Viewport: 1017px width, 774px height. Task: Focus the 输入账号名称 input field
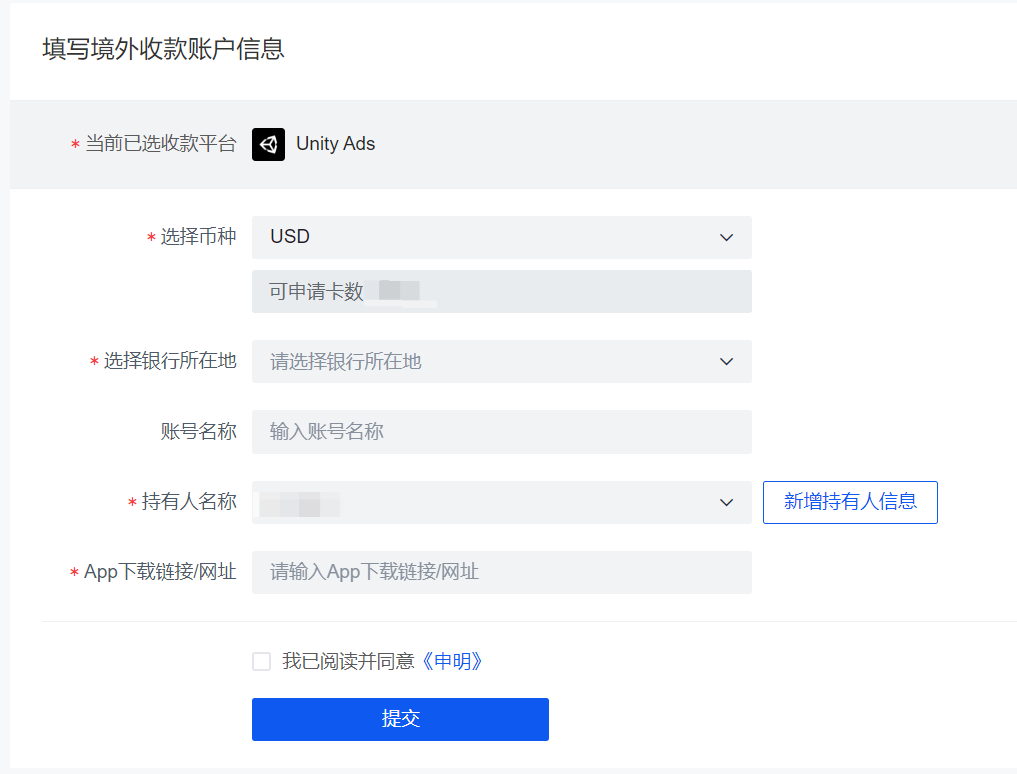(501, 431)
